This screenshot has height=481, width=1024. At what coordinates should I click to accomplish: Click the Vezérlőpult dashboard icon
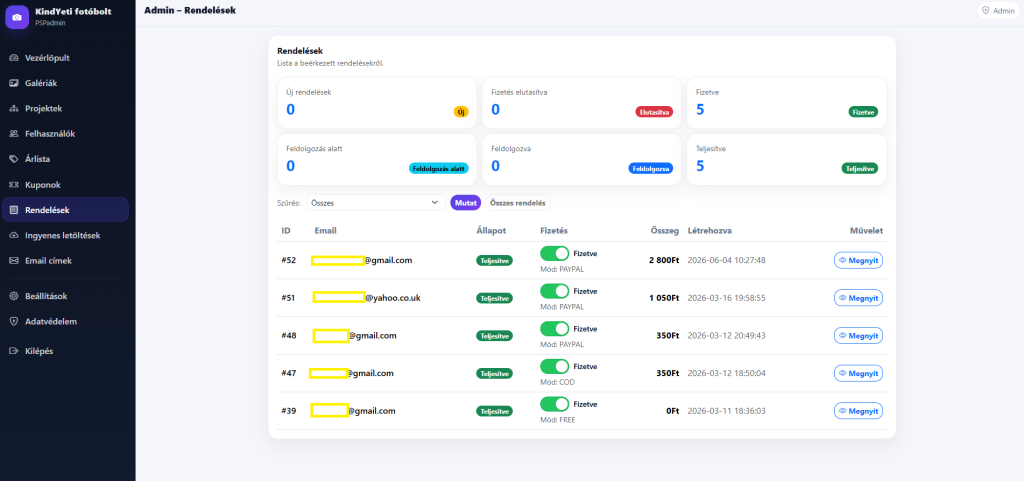point(14,57)
